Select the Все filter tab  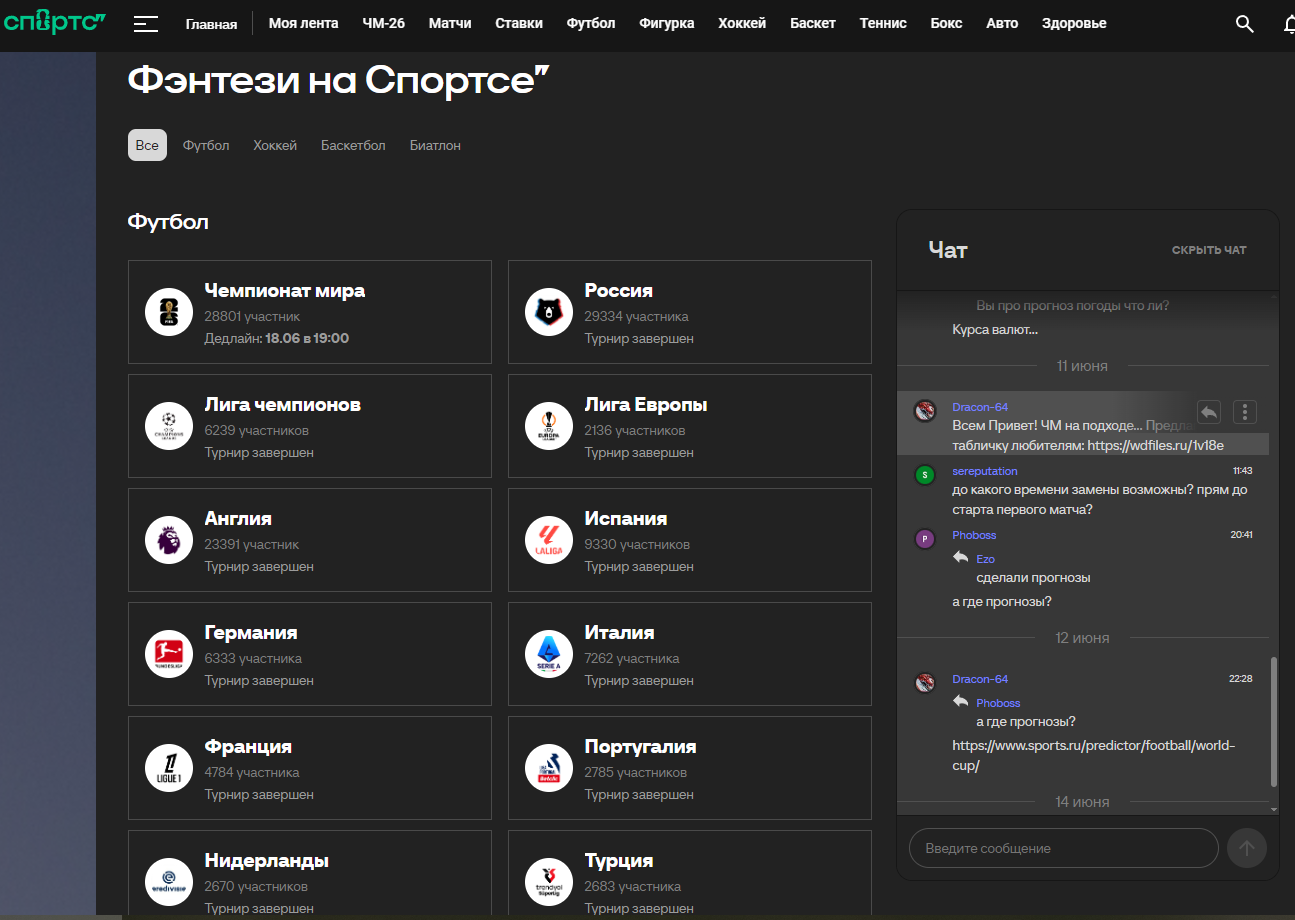click(x=147, y=145)
